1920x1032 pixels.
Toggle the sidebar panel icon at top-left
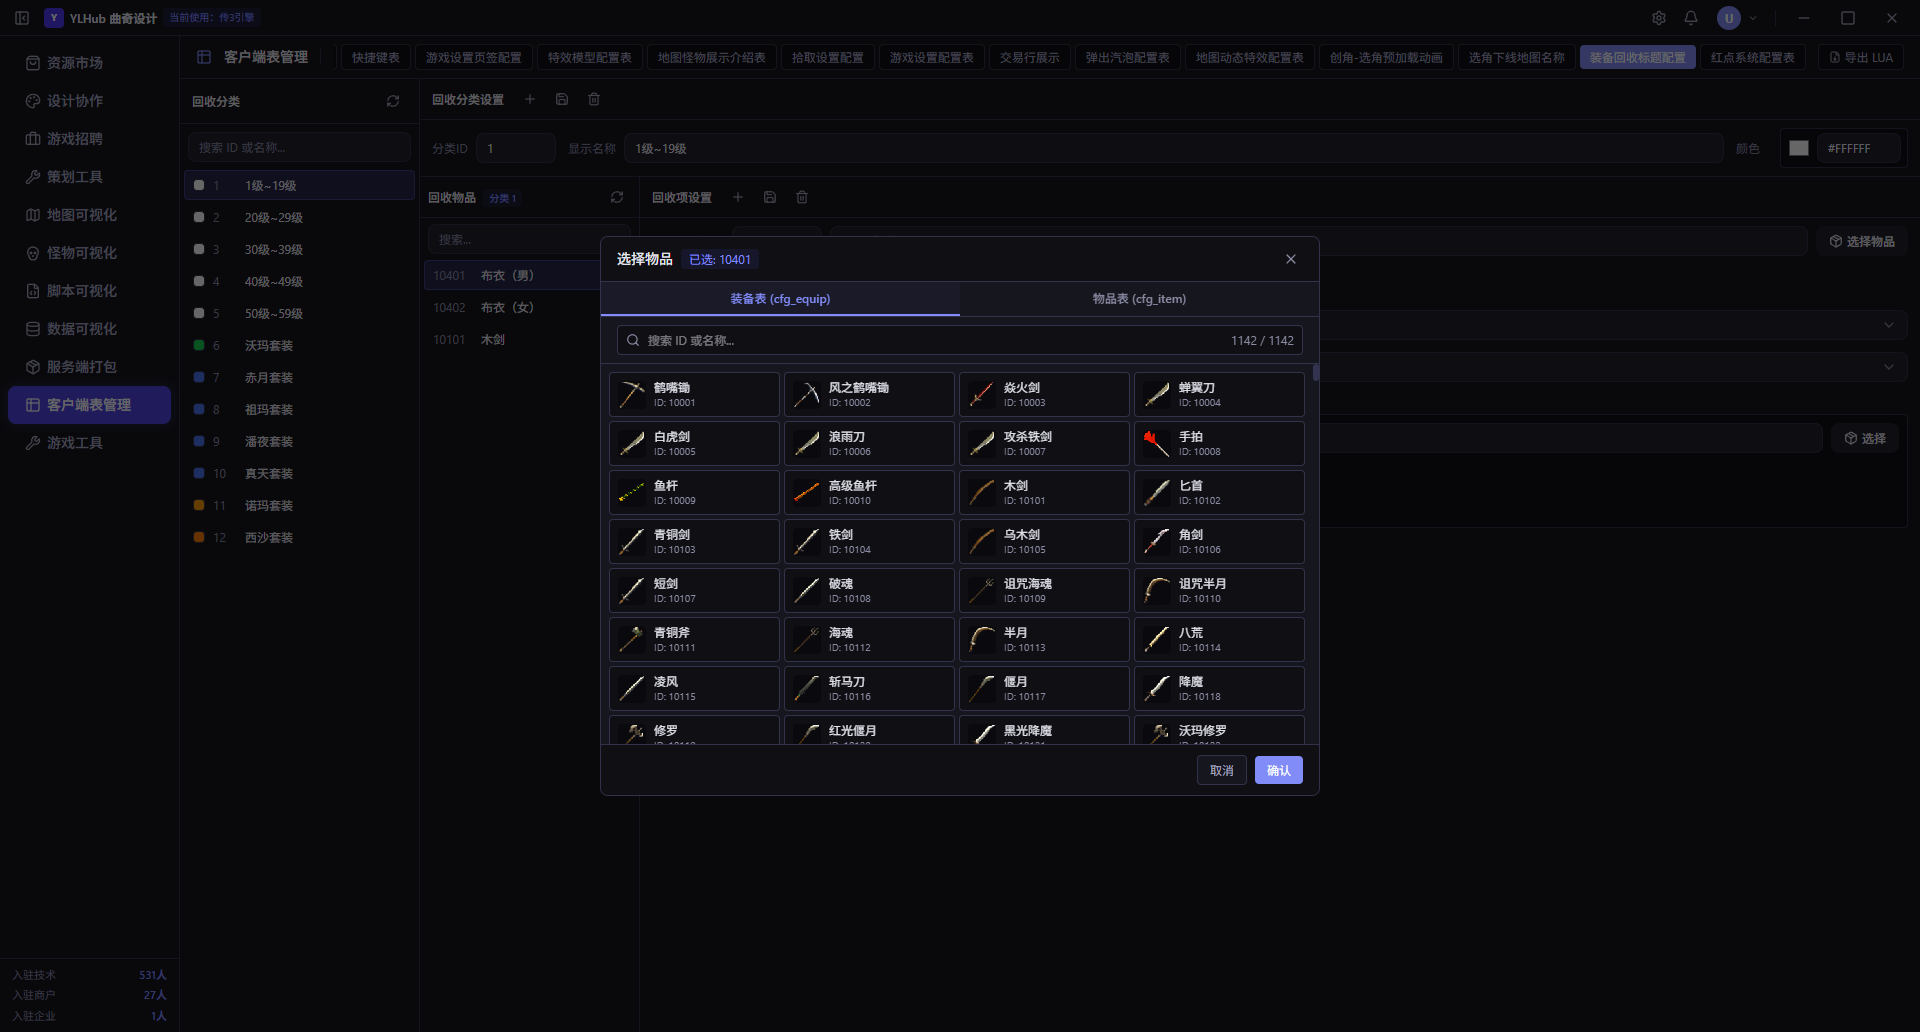pos(22,18)
